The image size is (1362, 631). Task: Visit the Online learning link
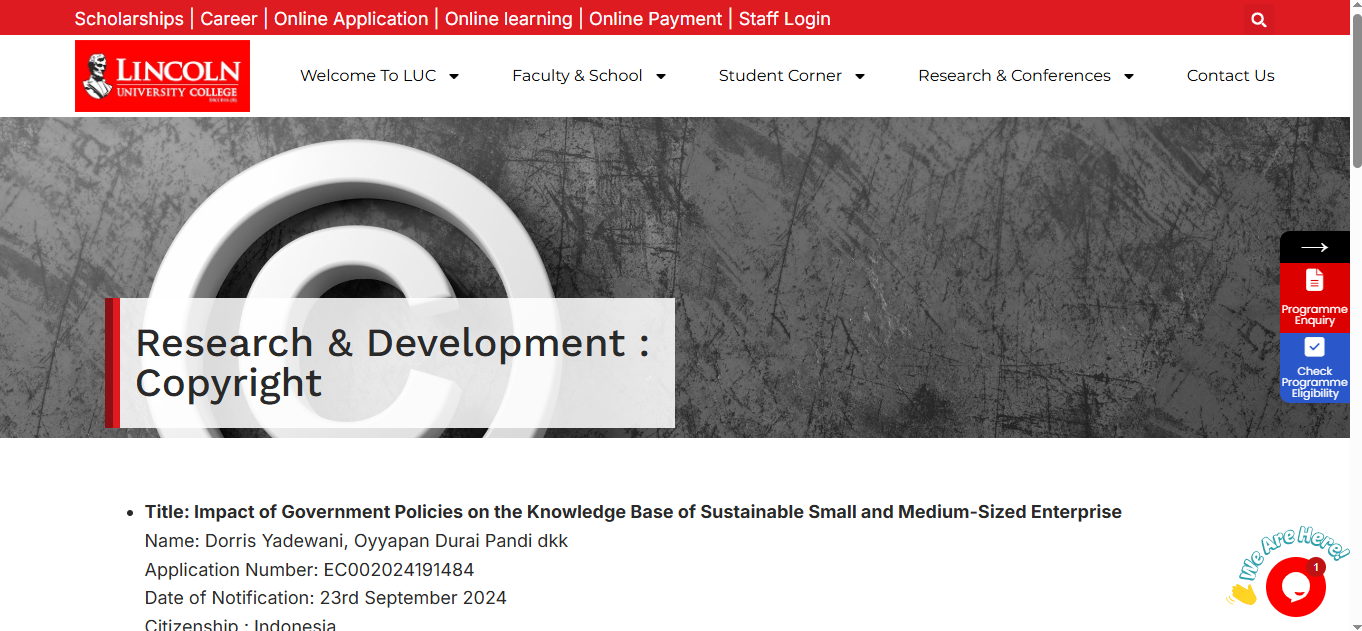click(x=508, y=19)
